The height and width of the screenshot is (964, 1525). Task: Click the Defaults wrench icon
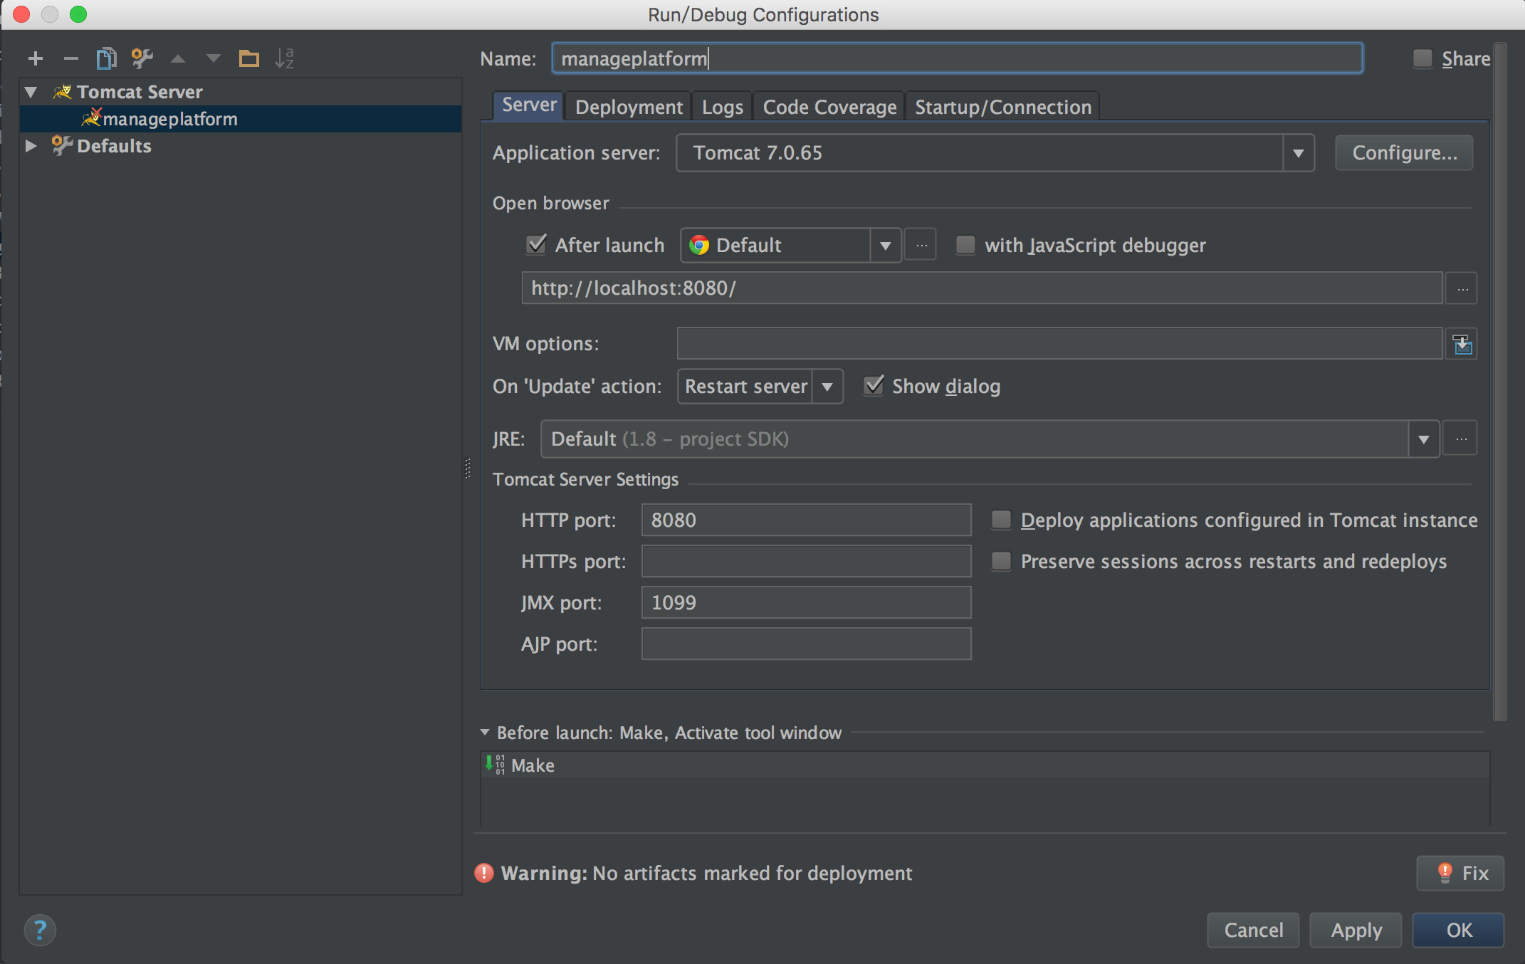[62, 146]
